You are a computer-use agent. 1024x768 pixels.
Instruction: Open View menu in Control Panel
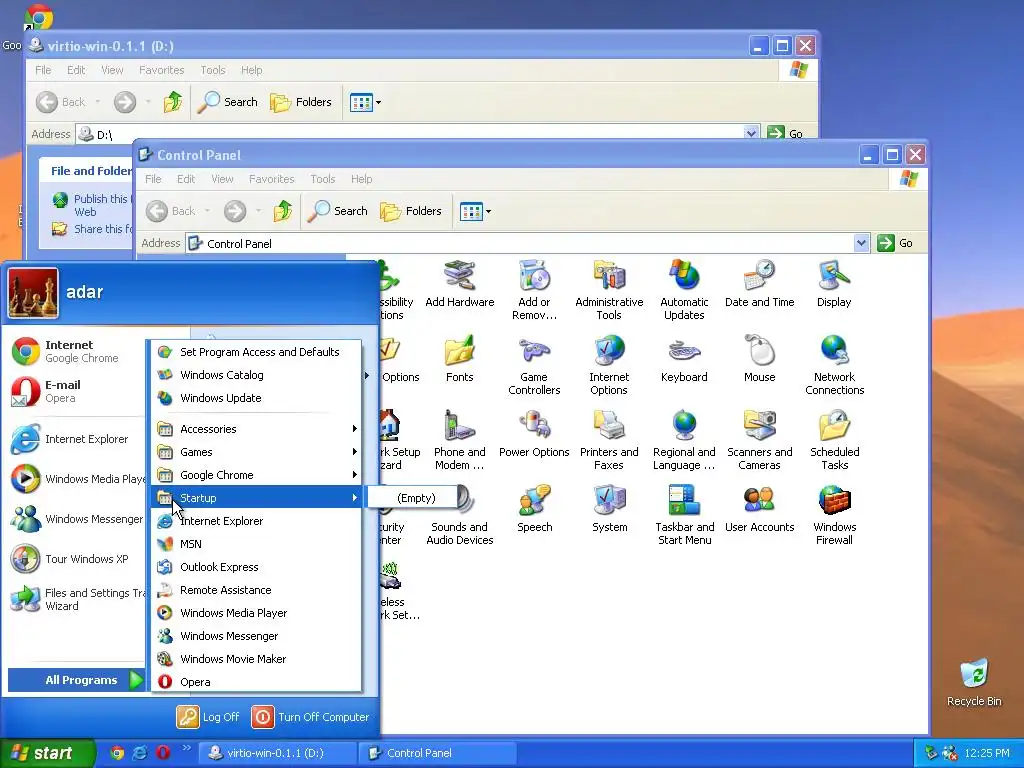[222, 179]
